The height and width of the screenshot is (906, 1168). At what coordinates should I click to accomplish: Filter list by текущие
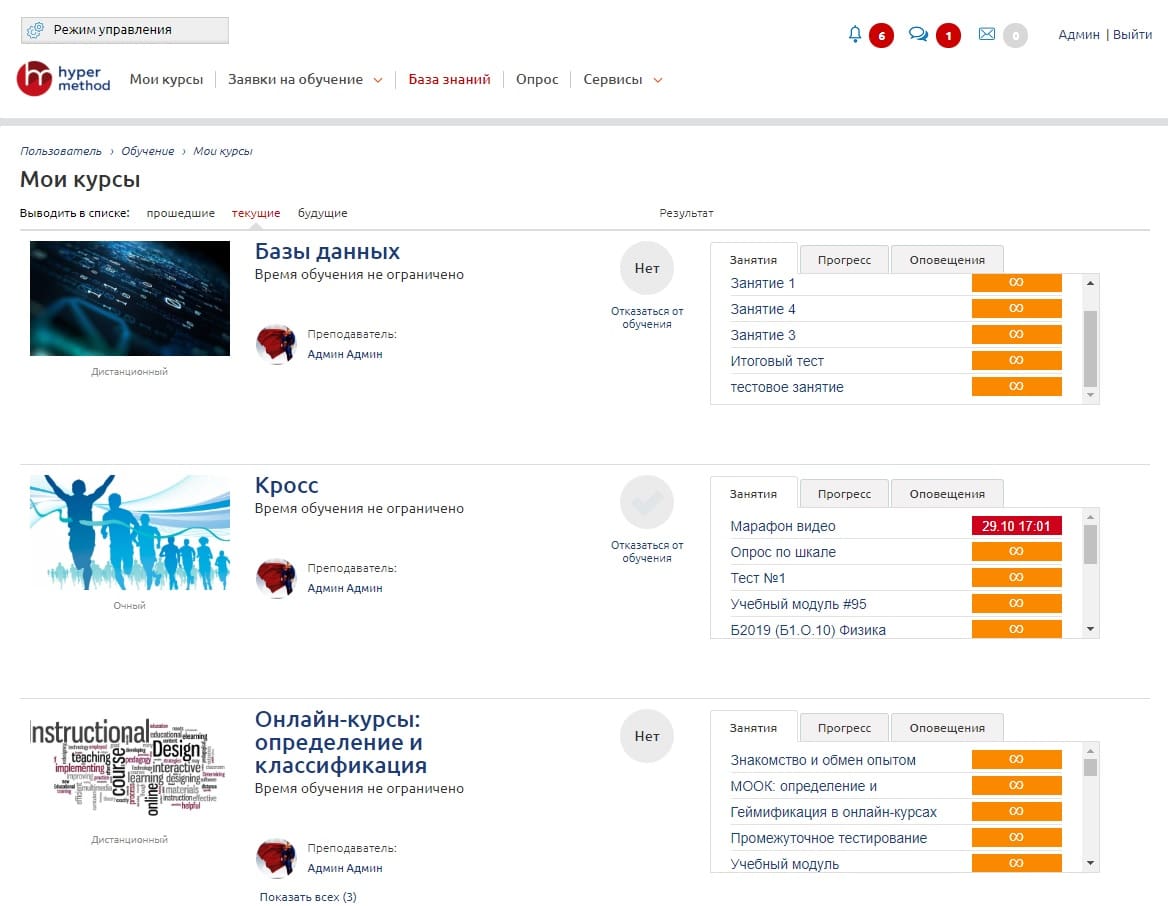256,213
